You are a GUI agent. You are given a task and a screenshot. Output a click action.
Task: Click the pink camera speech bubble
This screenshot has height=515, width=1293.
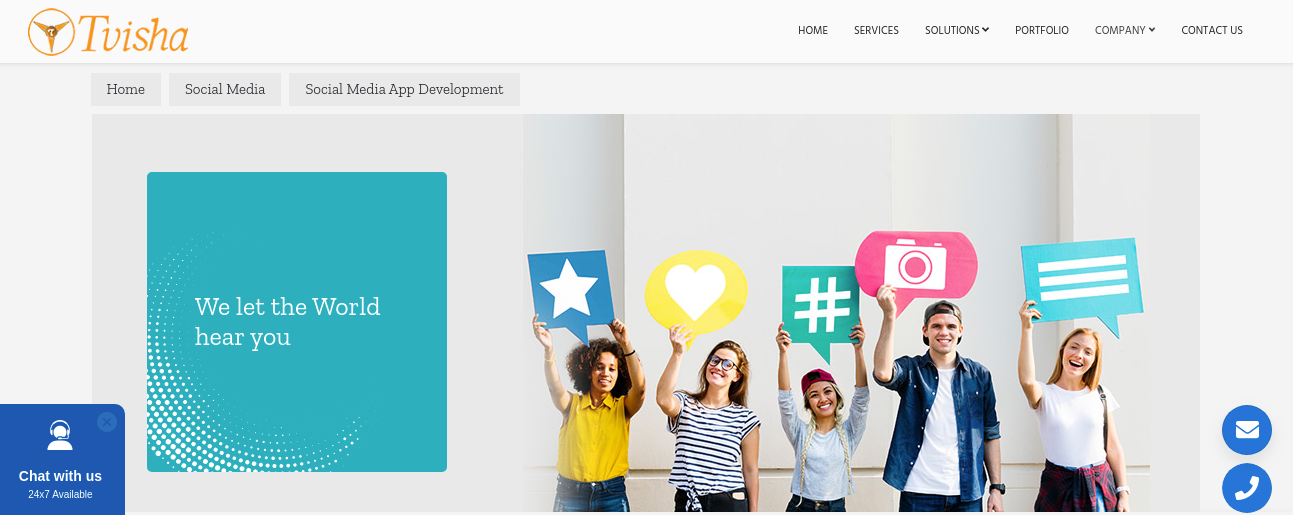(x=915, y=266)
